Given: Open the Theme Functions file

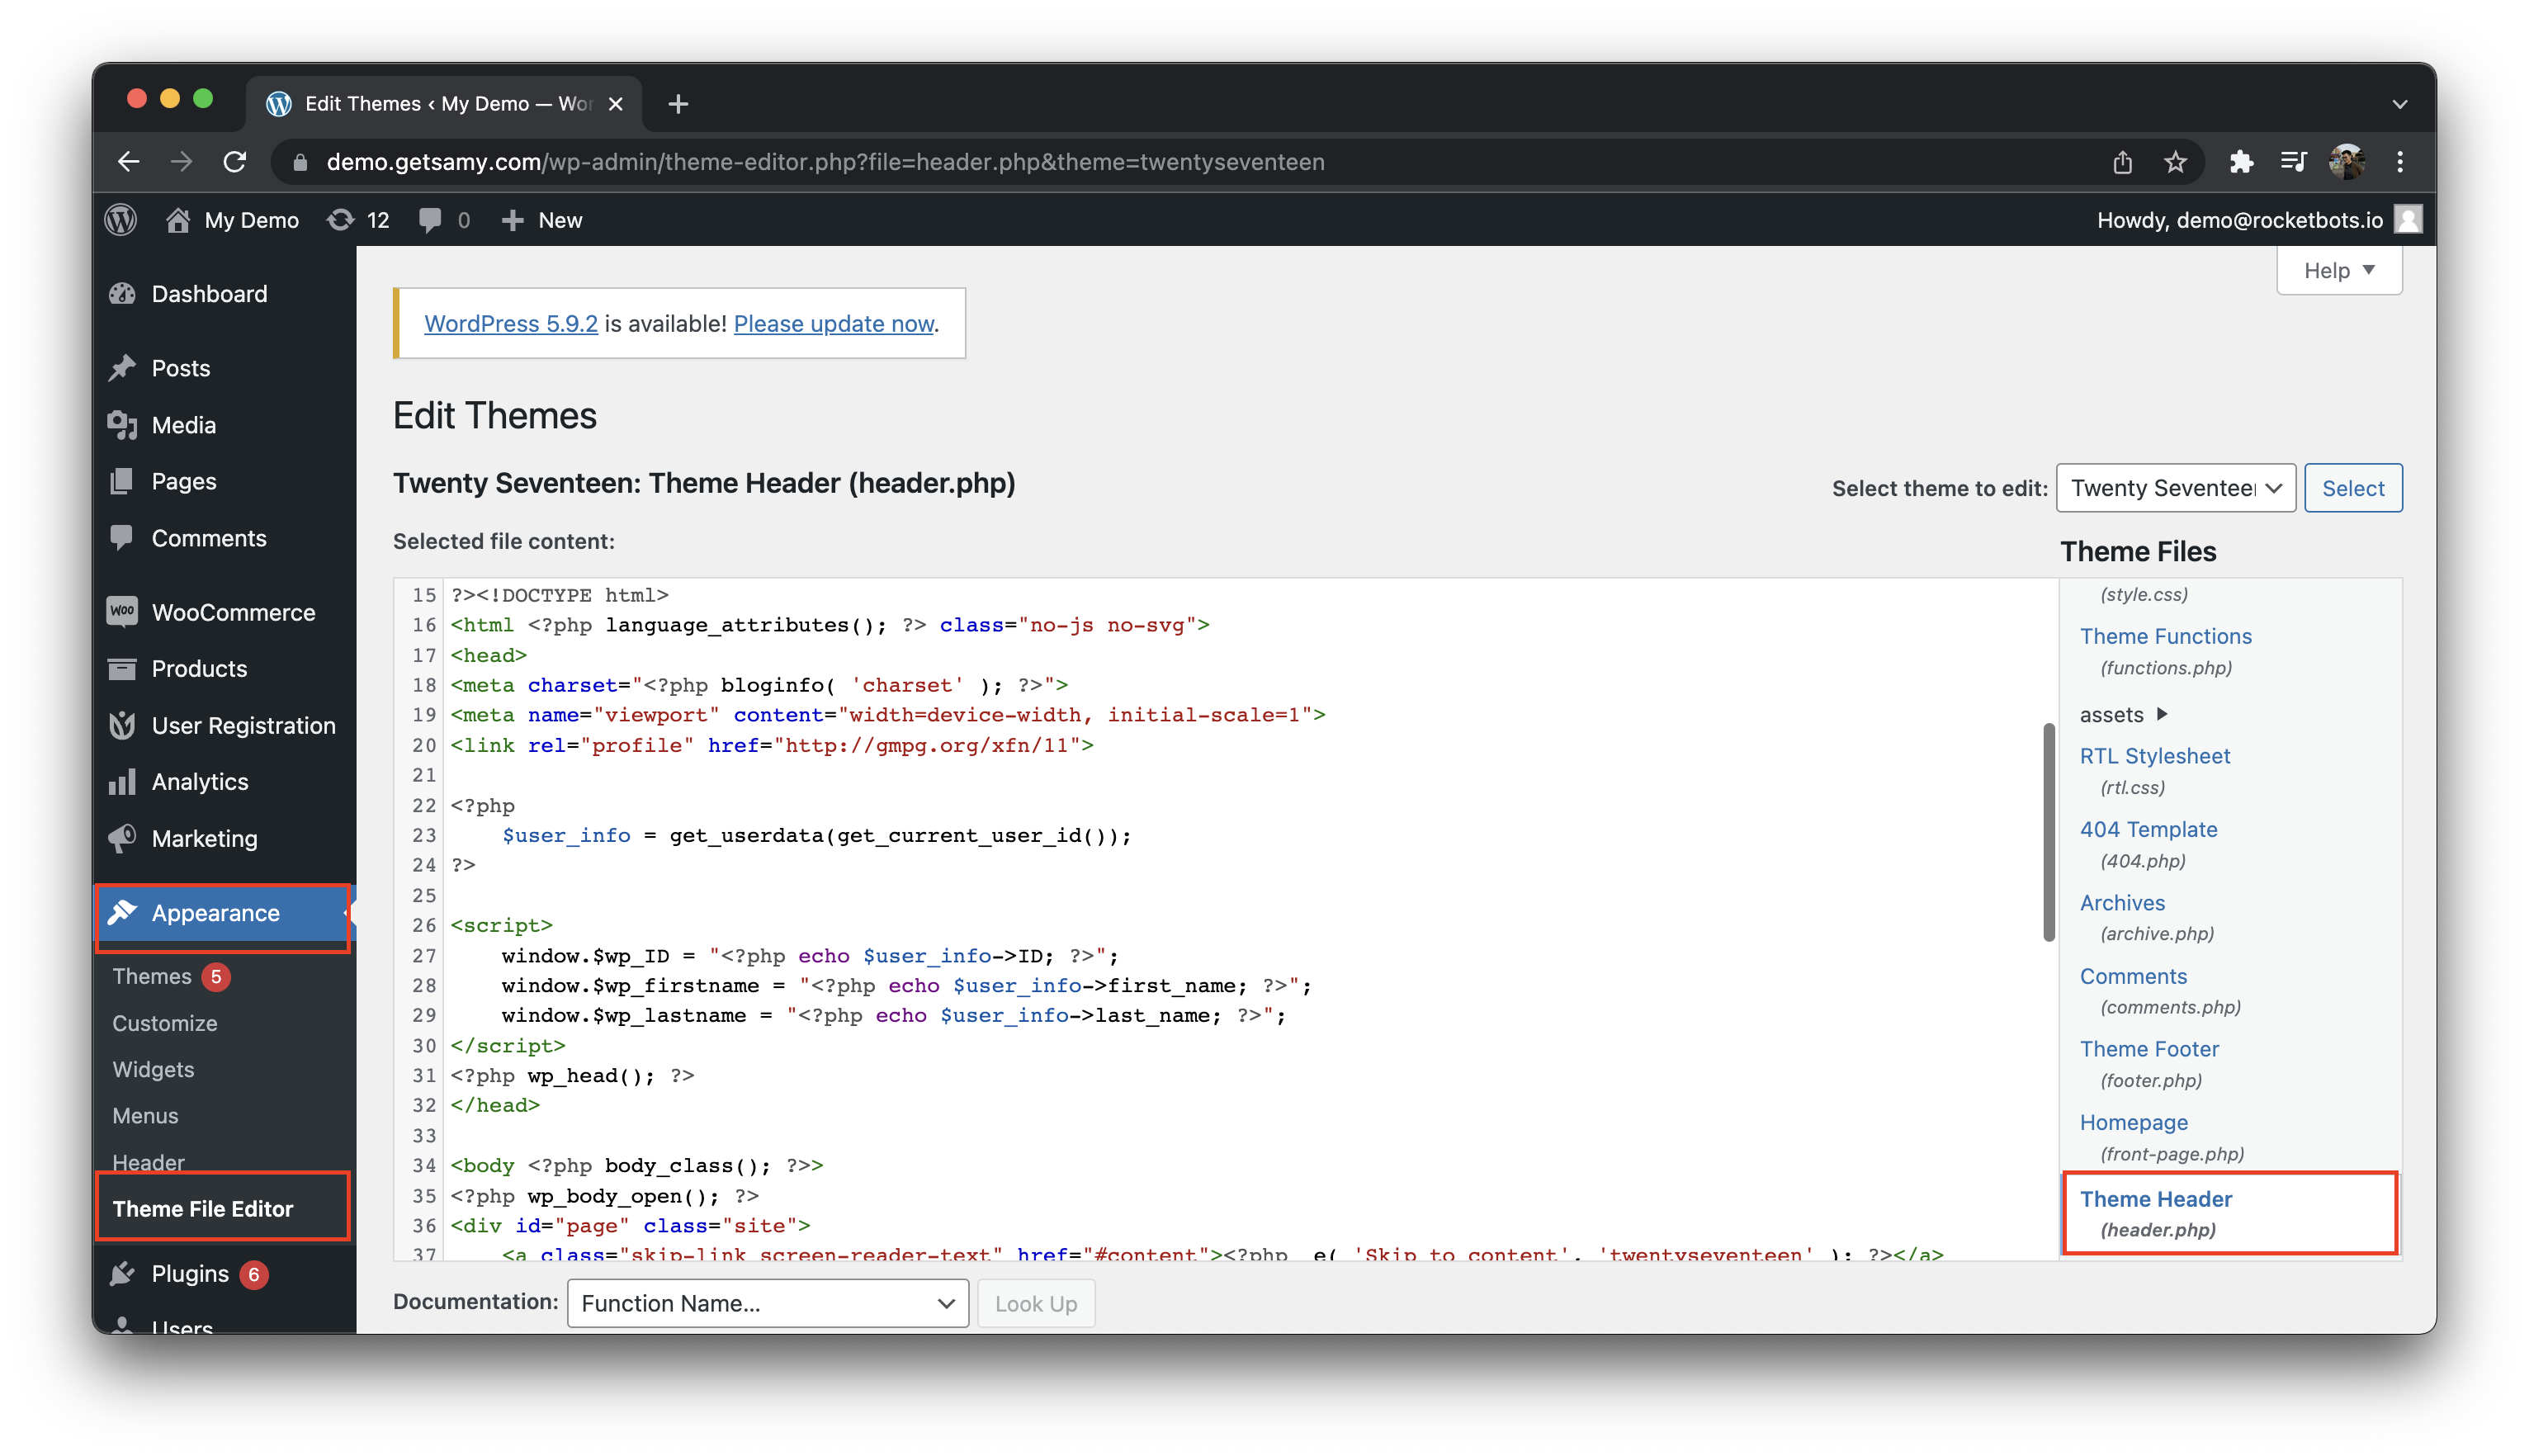Looking at the screenshot, I should tap(2164, 634).
